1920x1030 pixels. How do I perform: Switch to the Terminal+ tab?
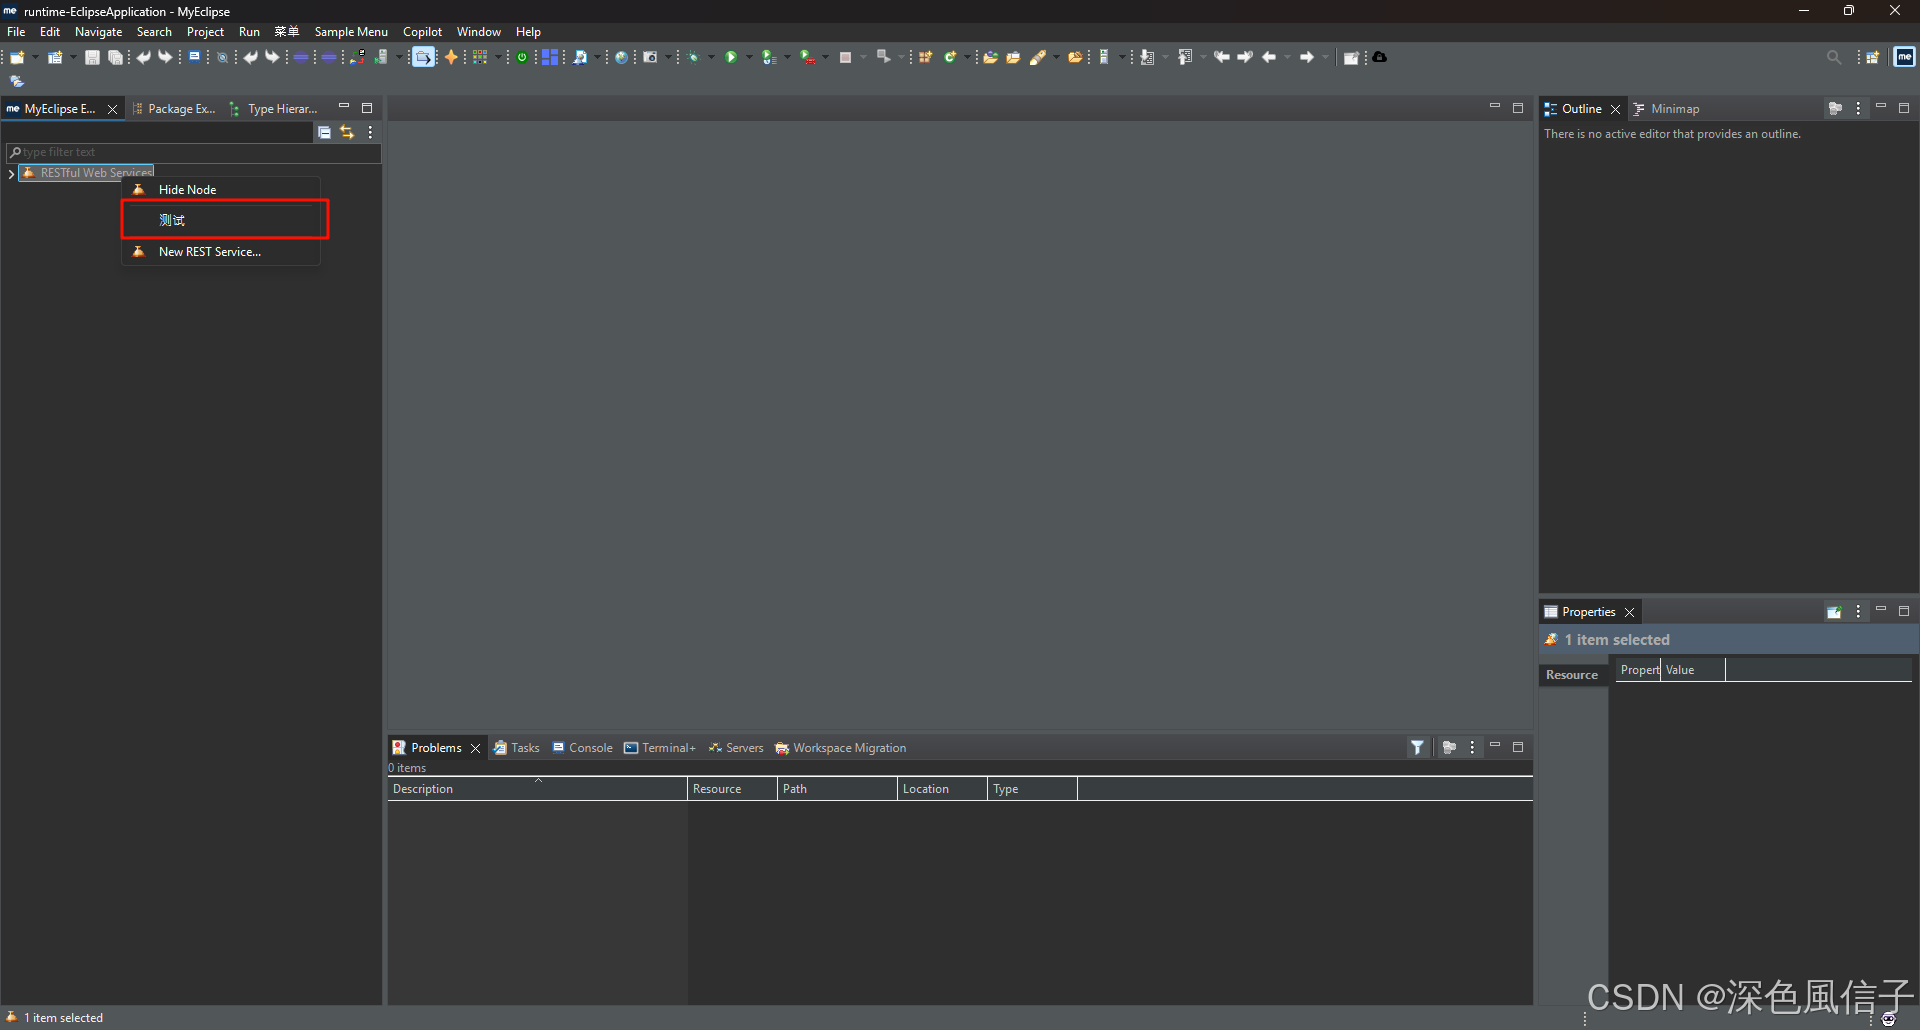pyautogui.click(x=660, y=748)
